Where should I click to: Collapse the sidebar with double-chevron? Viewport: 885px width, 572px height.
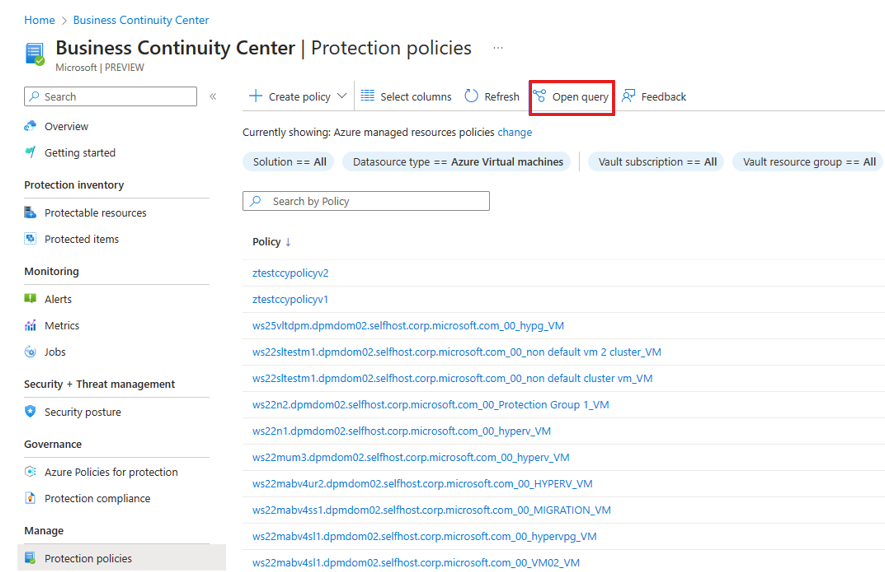click(213, 97)
